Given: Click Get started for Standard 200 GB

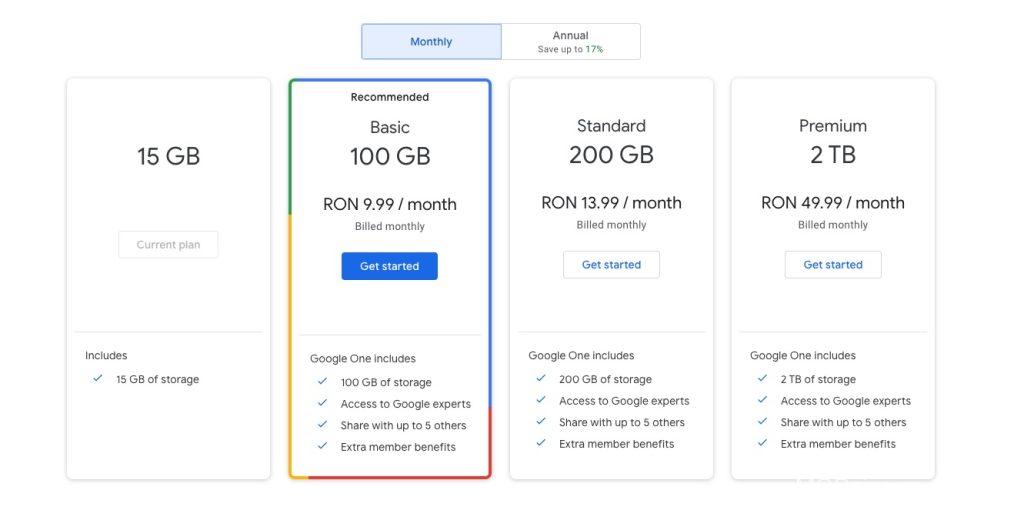Looking at the screenshot, I should pos(611,265).
